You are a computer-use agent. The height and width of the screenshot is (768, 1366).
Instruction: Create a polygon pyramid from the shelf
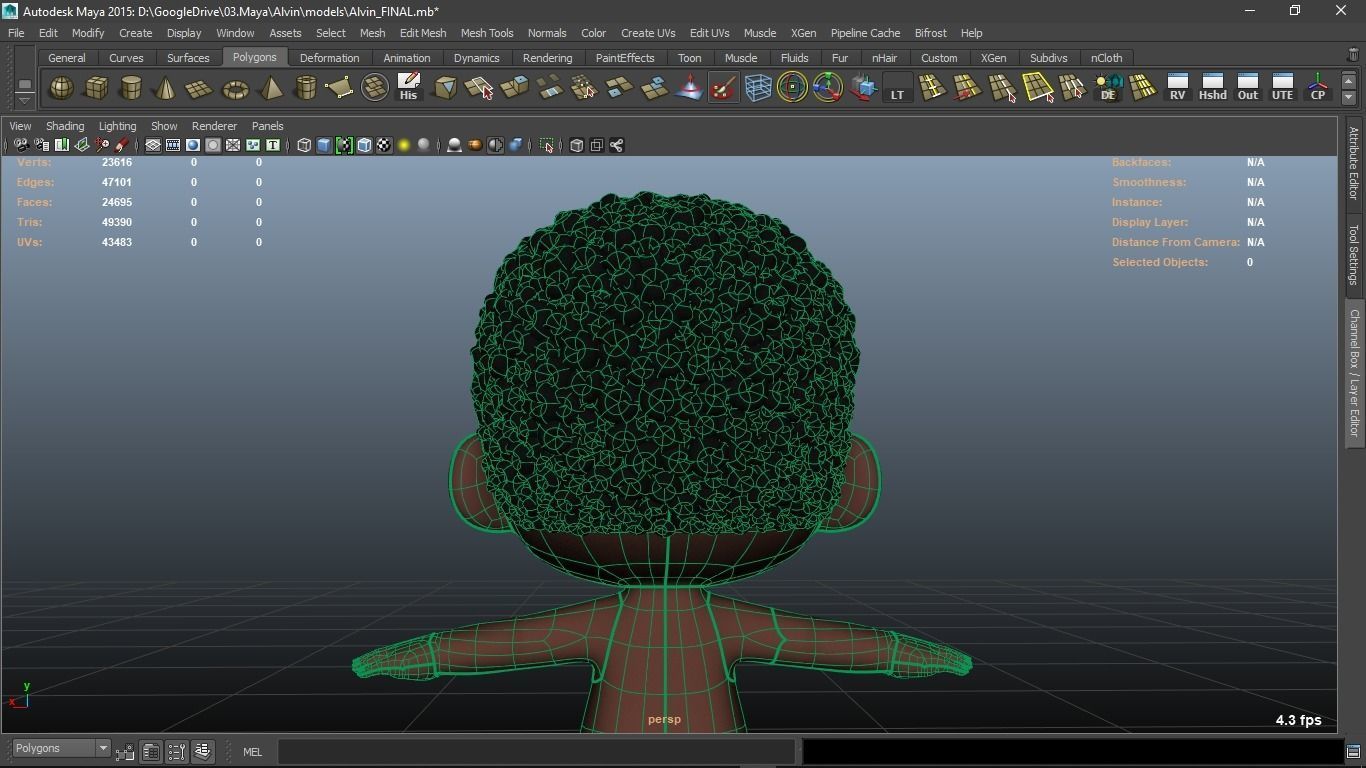click(270, 88)
